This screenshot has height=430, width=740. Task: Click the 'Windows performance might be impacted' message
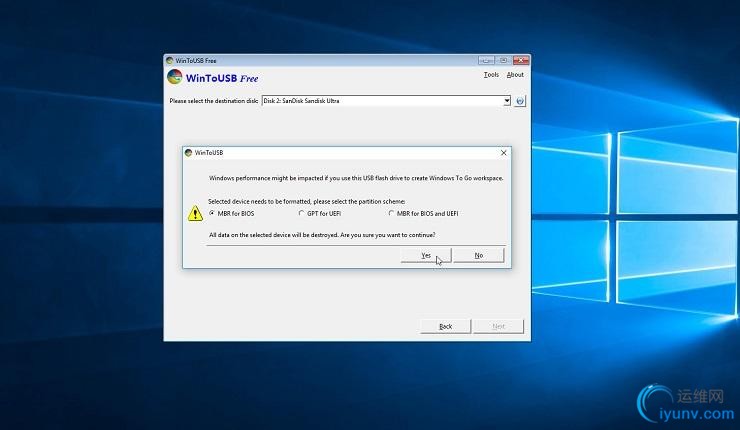356,178
